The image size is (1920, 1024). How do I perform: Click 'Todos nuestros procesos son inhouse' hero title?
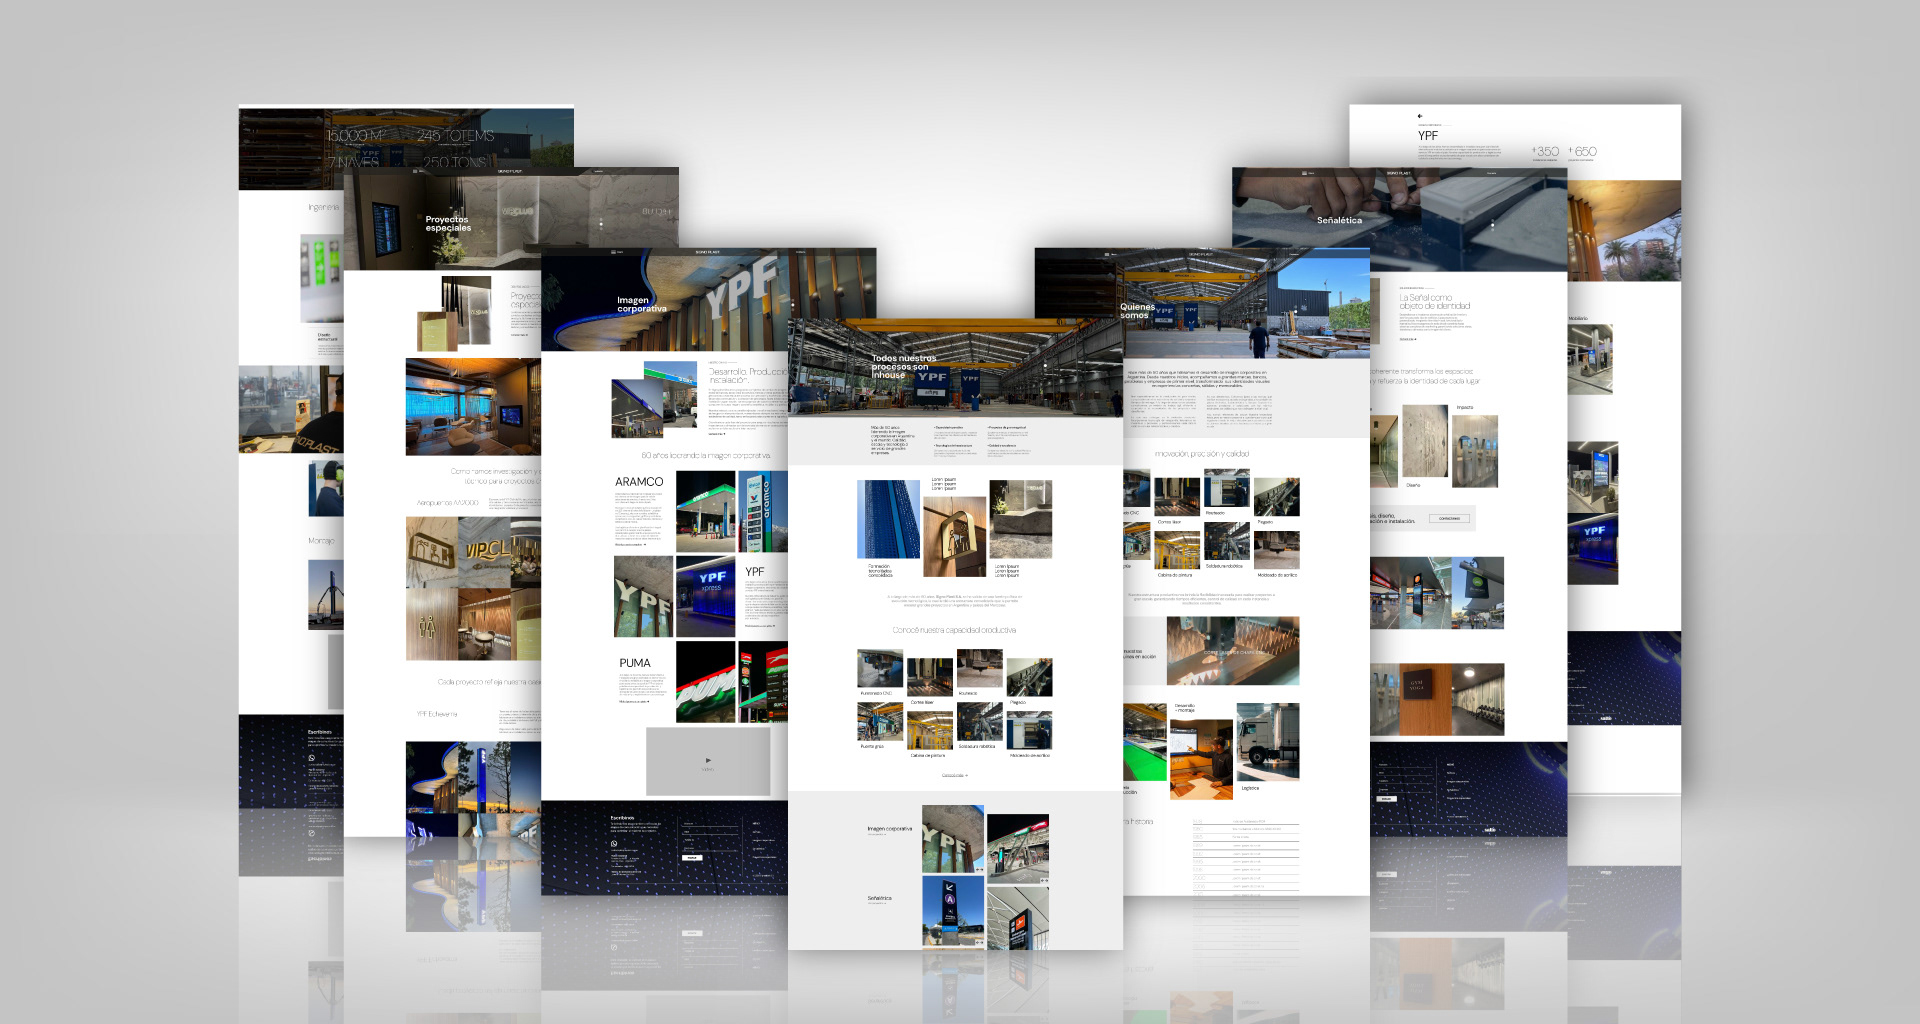coord(904,367)
